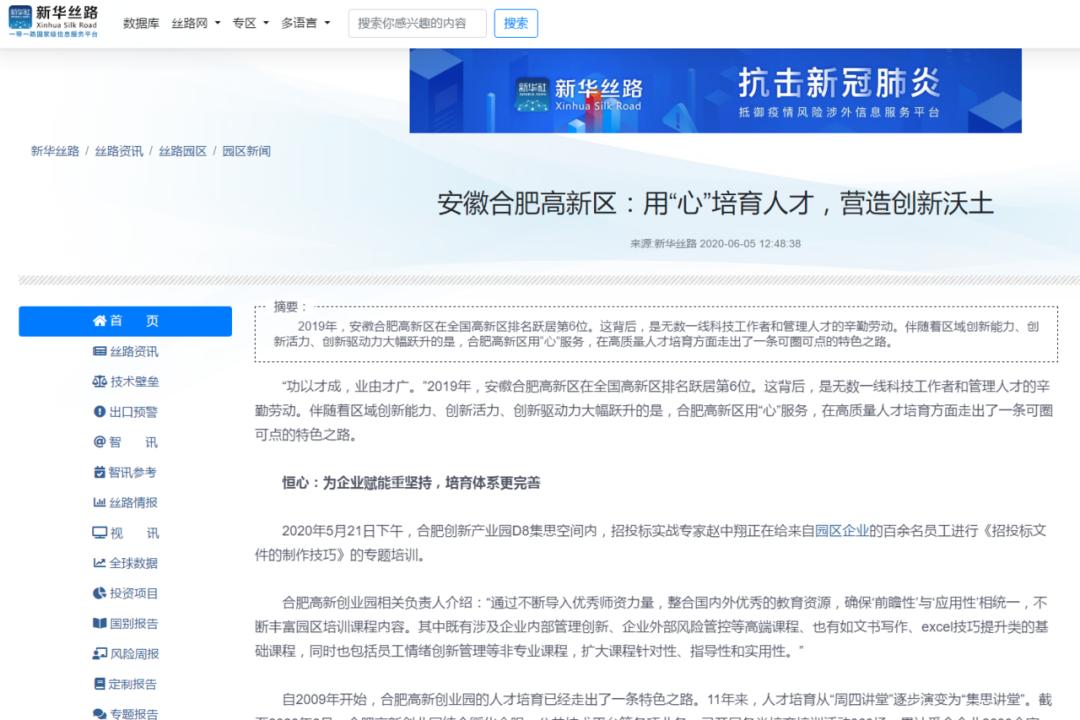Click the publish date 2020-06-05 12:48:38
This screenshot has height=720, width=1080.
[x=750, y=244]
